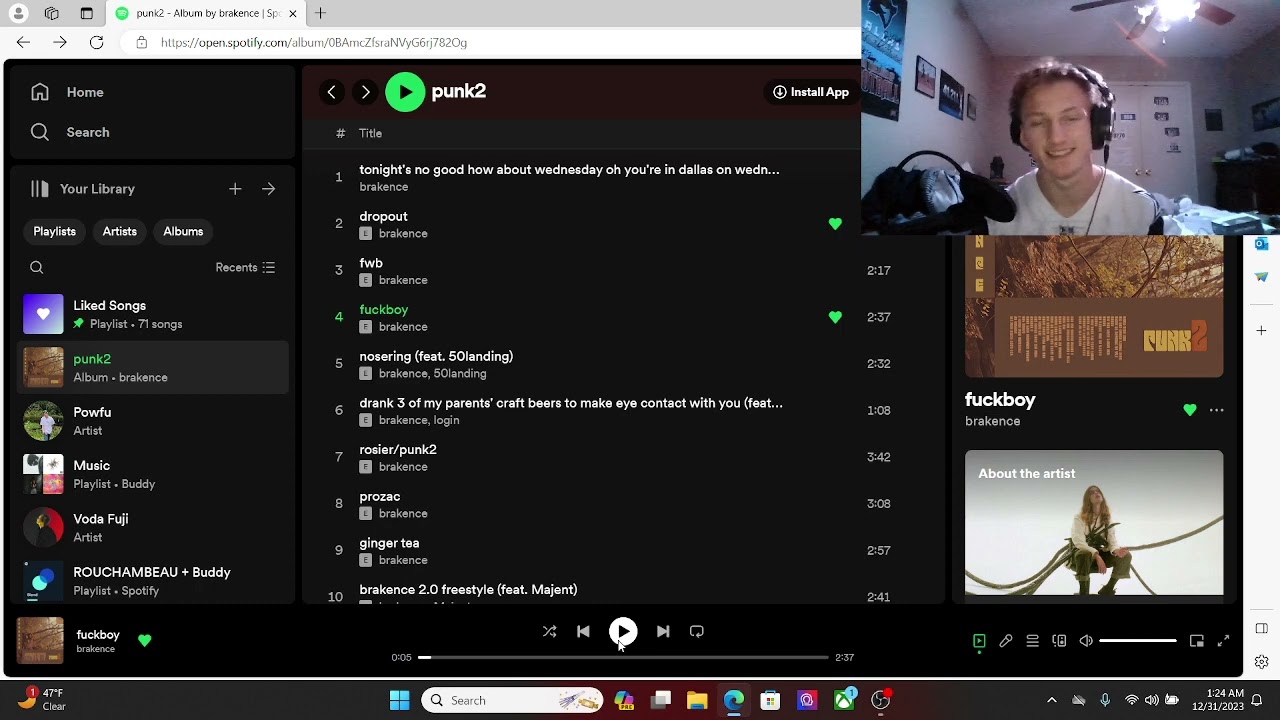This screenshot has height=720, width=1280.
Task: Mute Spotify volume speaker icon
Action: (x=1086, y=641)
